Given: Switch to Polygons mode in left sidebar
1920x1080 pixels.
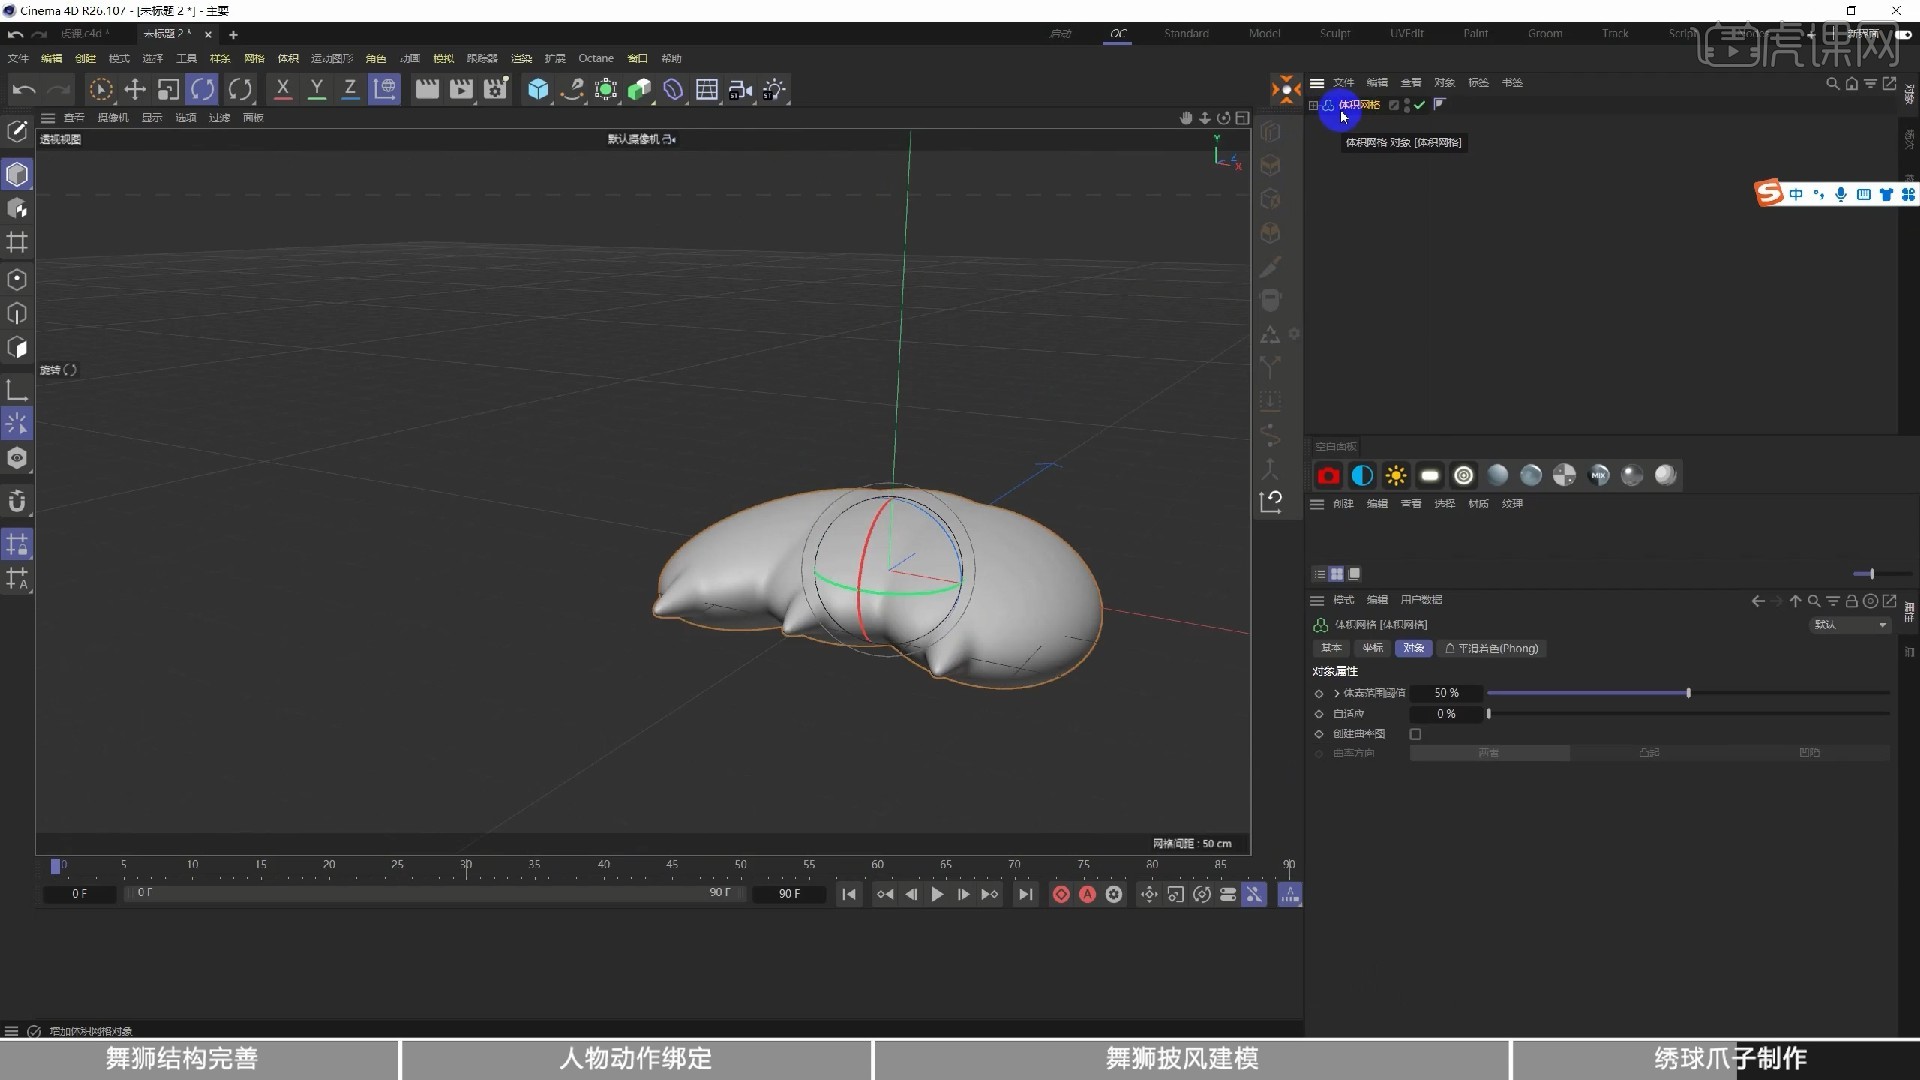Looking at the screenshot, I should coord(17,348).
